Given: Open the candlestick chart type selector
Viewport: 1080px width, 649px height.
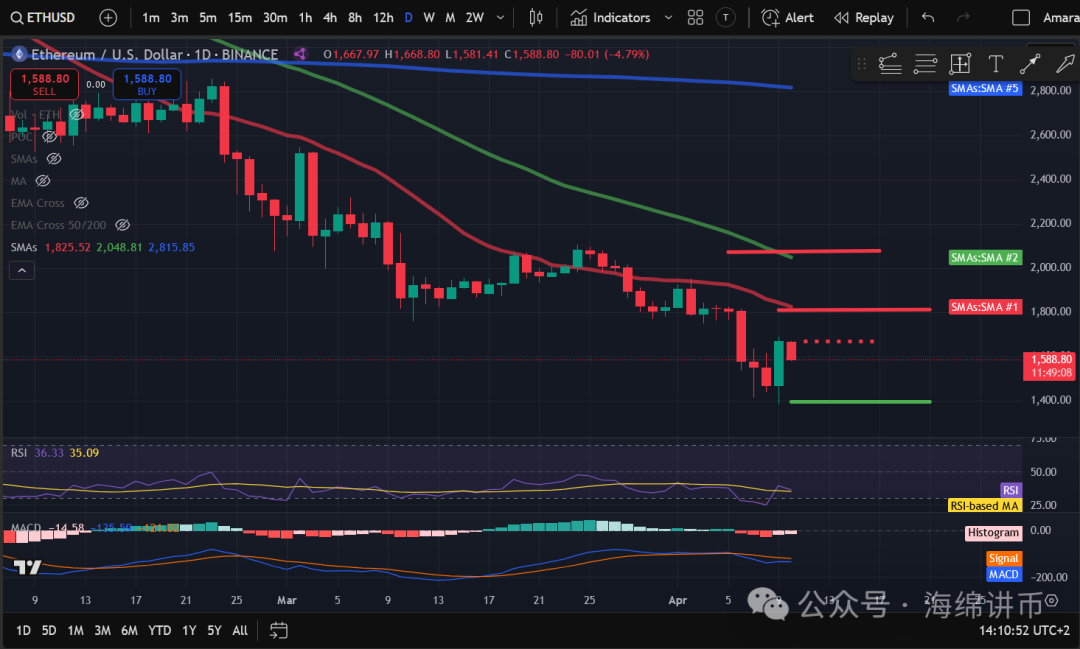Looking at the screenshot, I should coord(536,18).
